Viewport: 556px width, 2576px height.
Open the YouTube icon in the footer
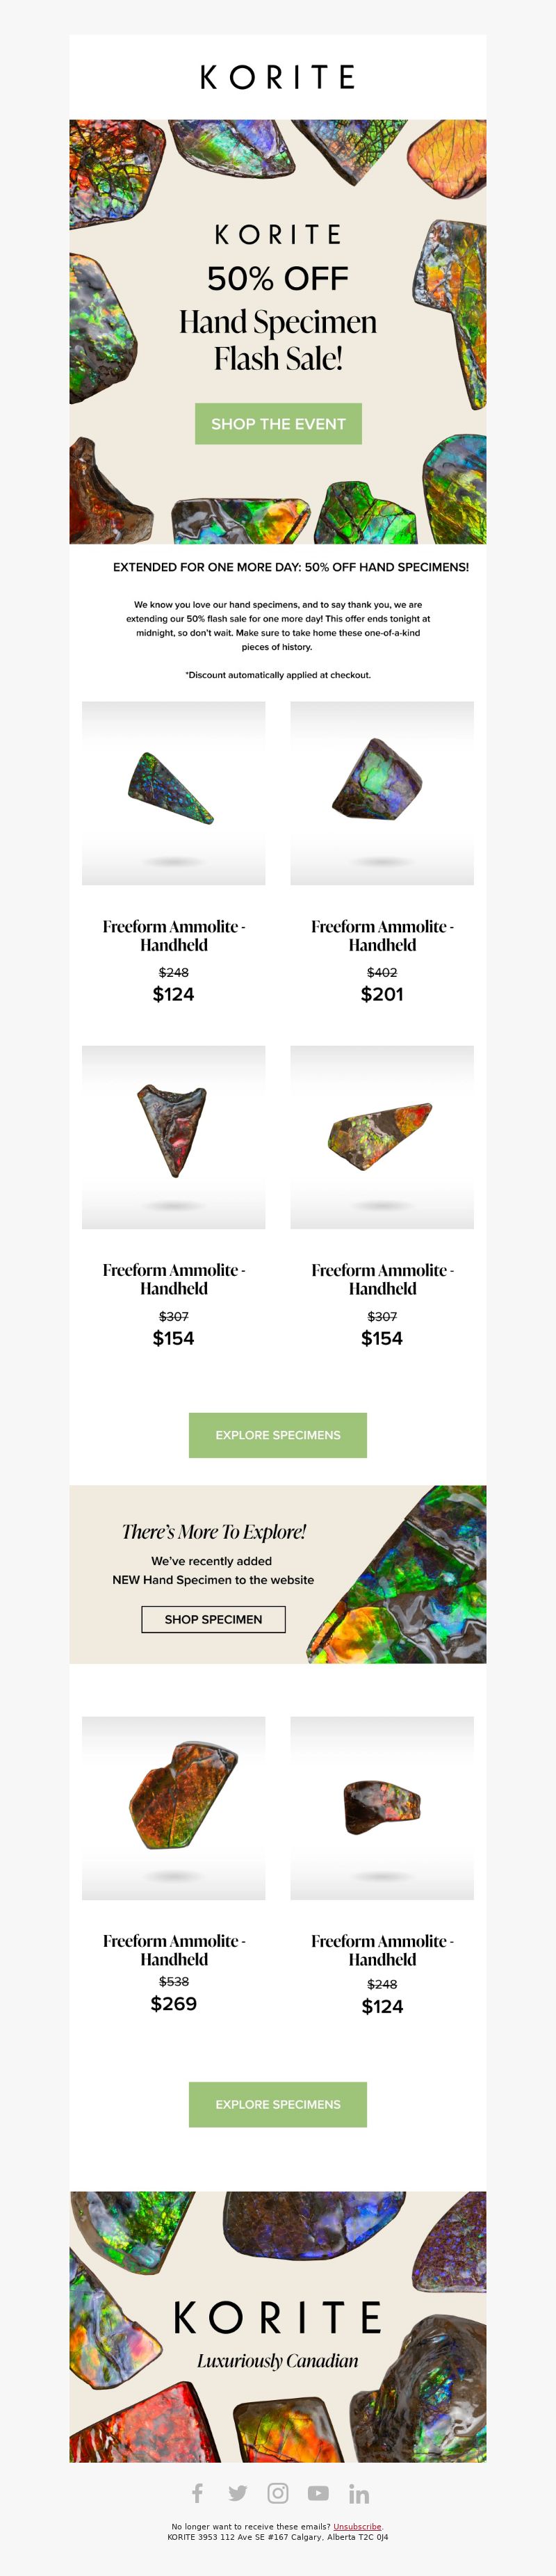[318, 2493]
